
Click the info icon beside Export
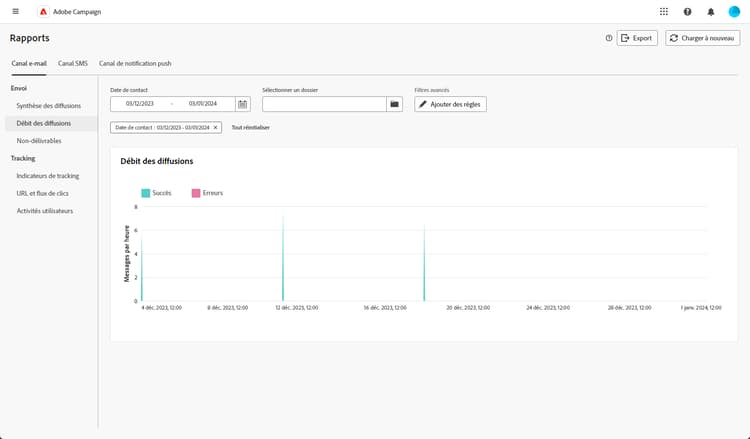point(608,38)
